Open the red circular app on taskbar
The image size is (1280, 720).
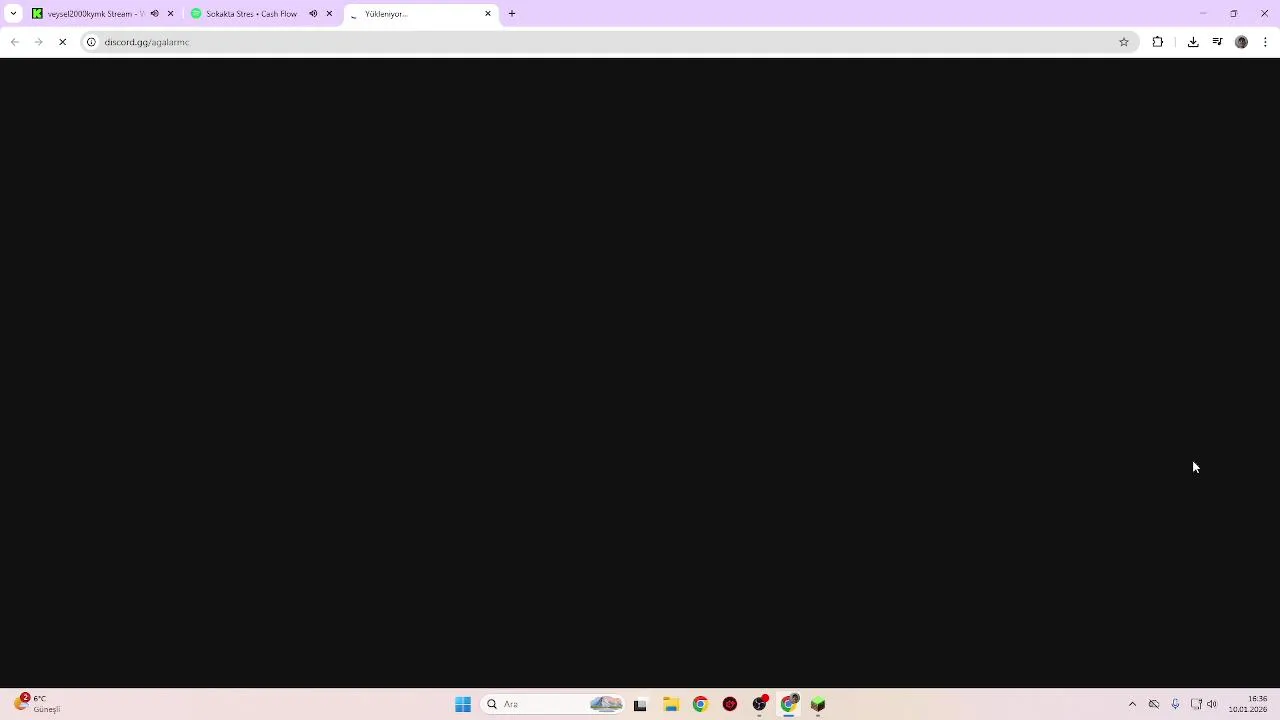730,704
